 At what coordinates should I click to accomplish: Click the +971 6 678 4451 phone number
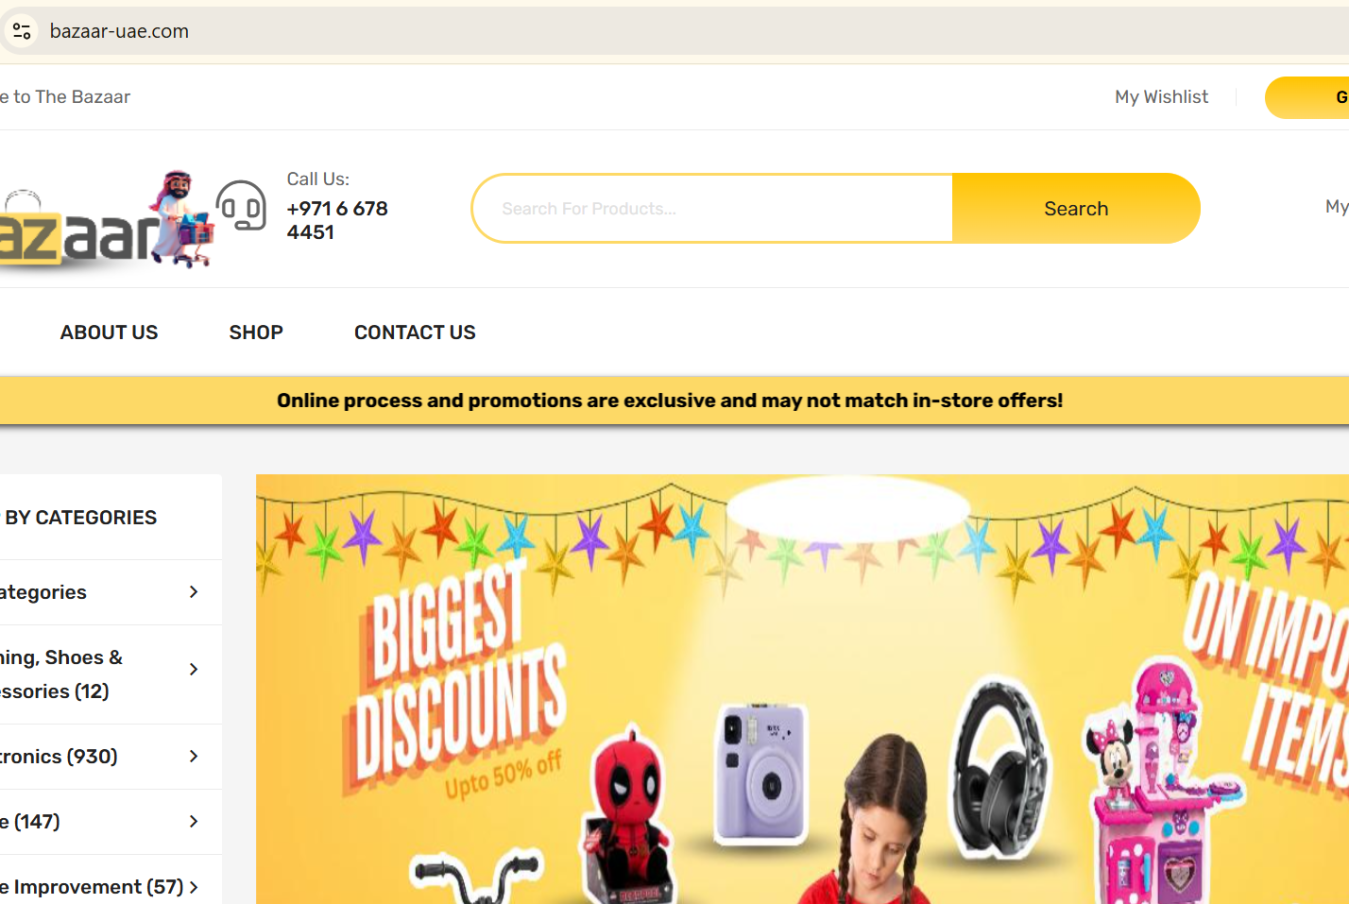[337, 220]
